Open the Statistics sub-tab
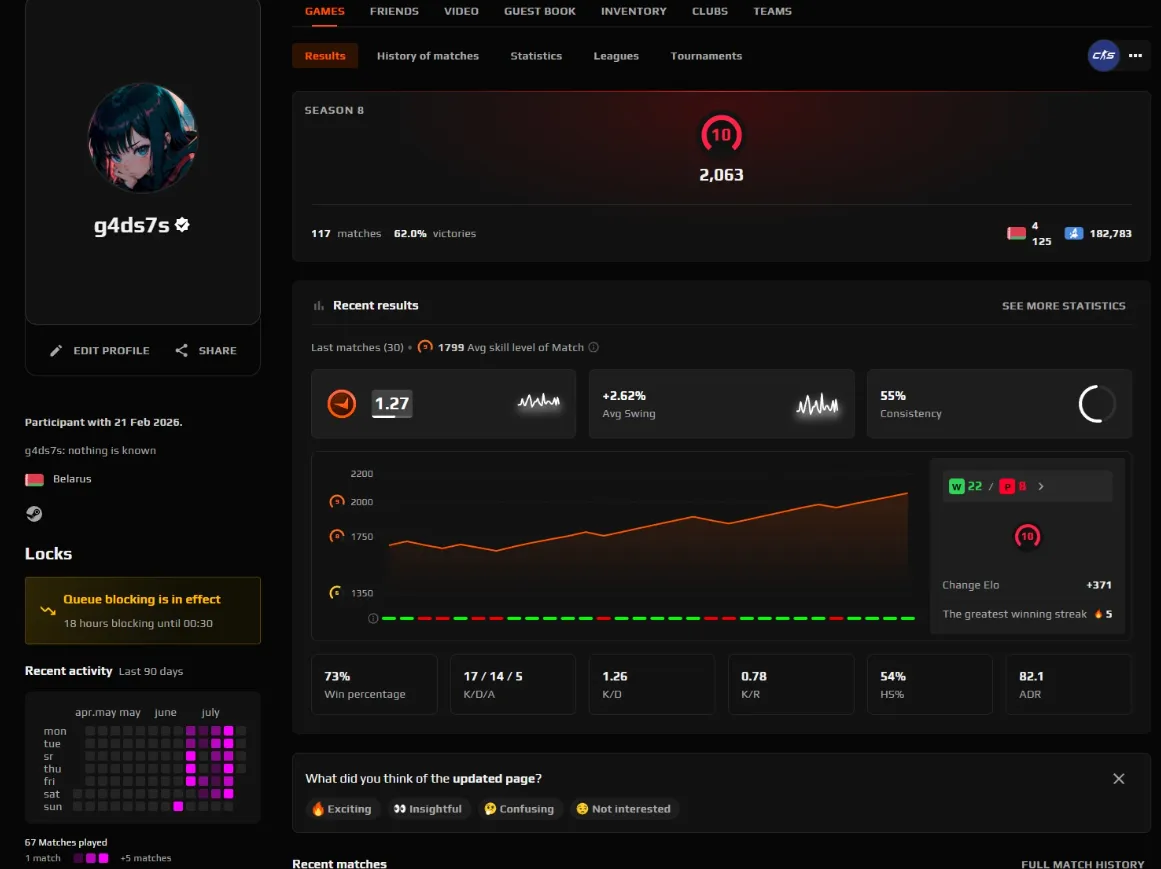Screen dimensions: 1161x869 point(536,56)
